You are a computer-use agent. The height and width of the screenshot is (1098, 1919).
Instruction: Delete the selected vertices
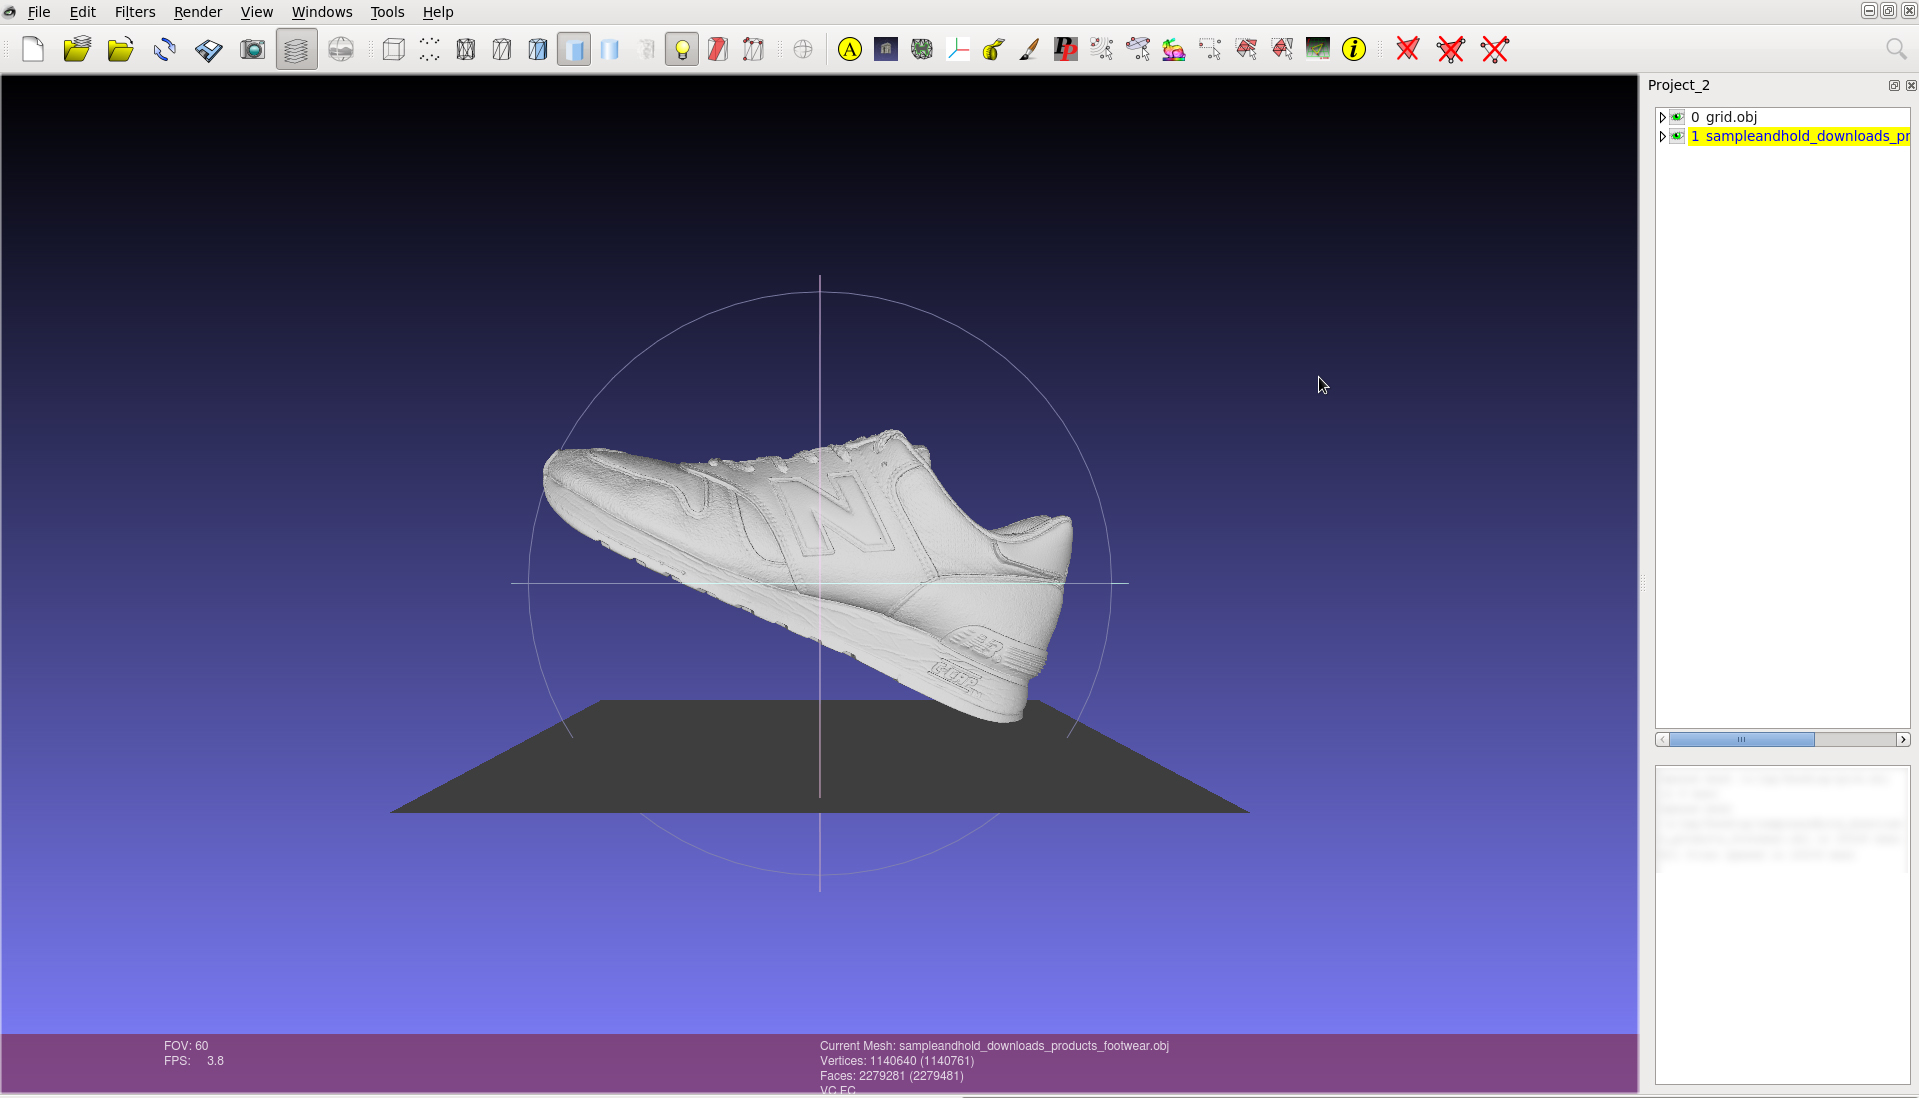1495,49
